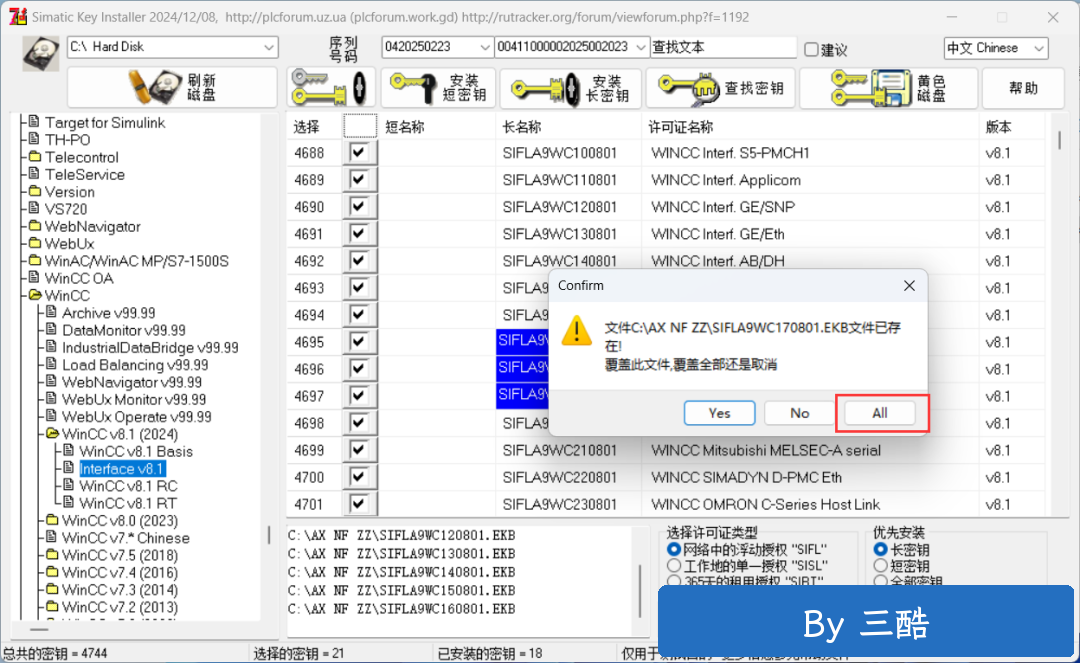Click the document icon beside WinCC v8.1 Basis
The image size is (1080, 663).
coord(68,450)
